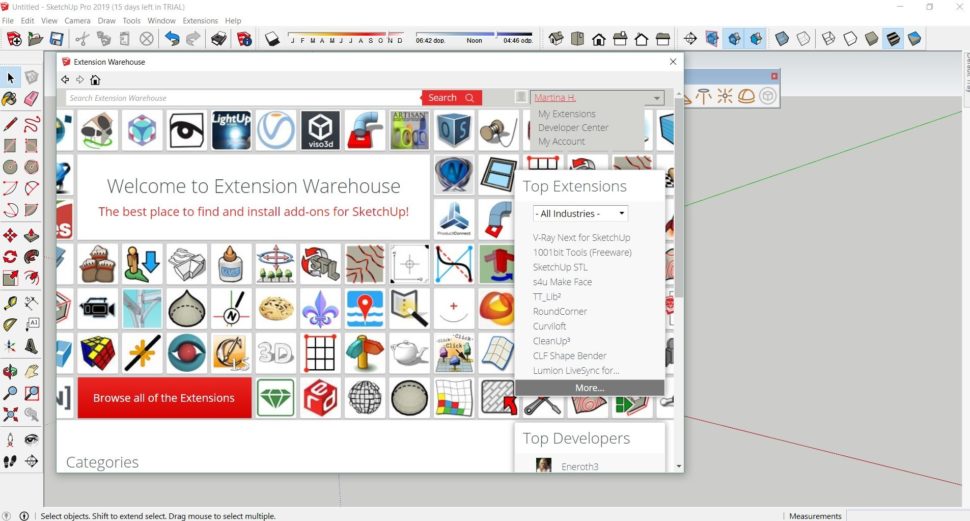Viewport: 970px width, 521px height.
Task: Open the Artisan extension tile
Action: point(410,131)
